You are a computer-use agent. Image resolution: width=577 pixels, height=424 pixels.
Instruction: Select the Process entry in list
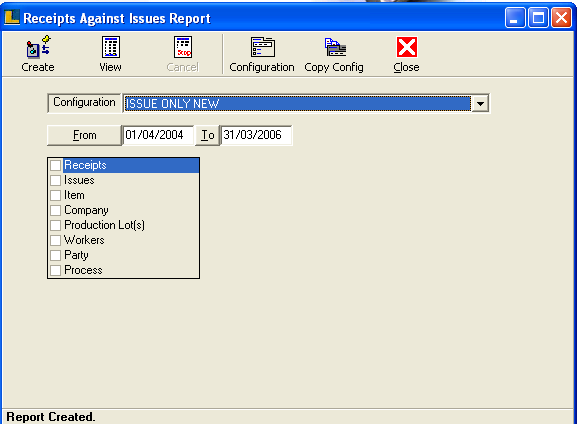coord(83,270)
